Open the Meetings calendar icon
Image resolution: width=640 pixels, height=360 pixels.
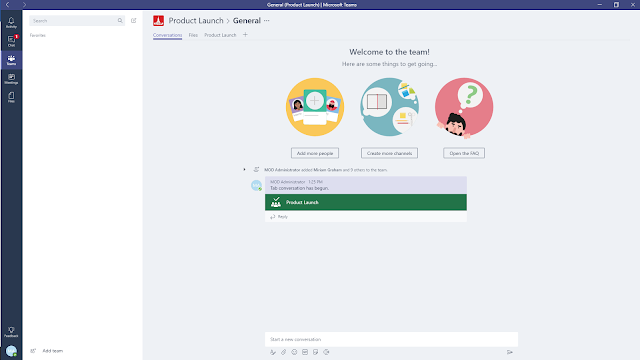(x=11, y=79)
